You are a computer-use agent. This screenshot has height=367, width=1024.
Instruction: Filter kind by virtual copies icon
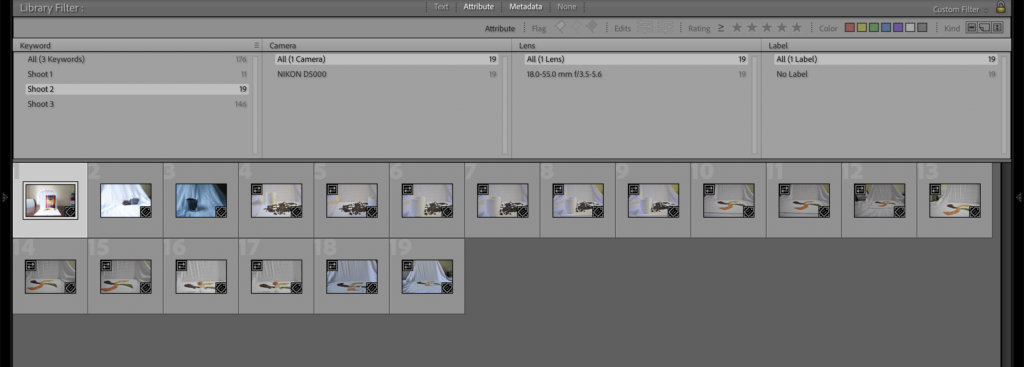(x=984, y=27)
